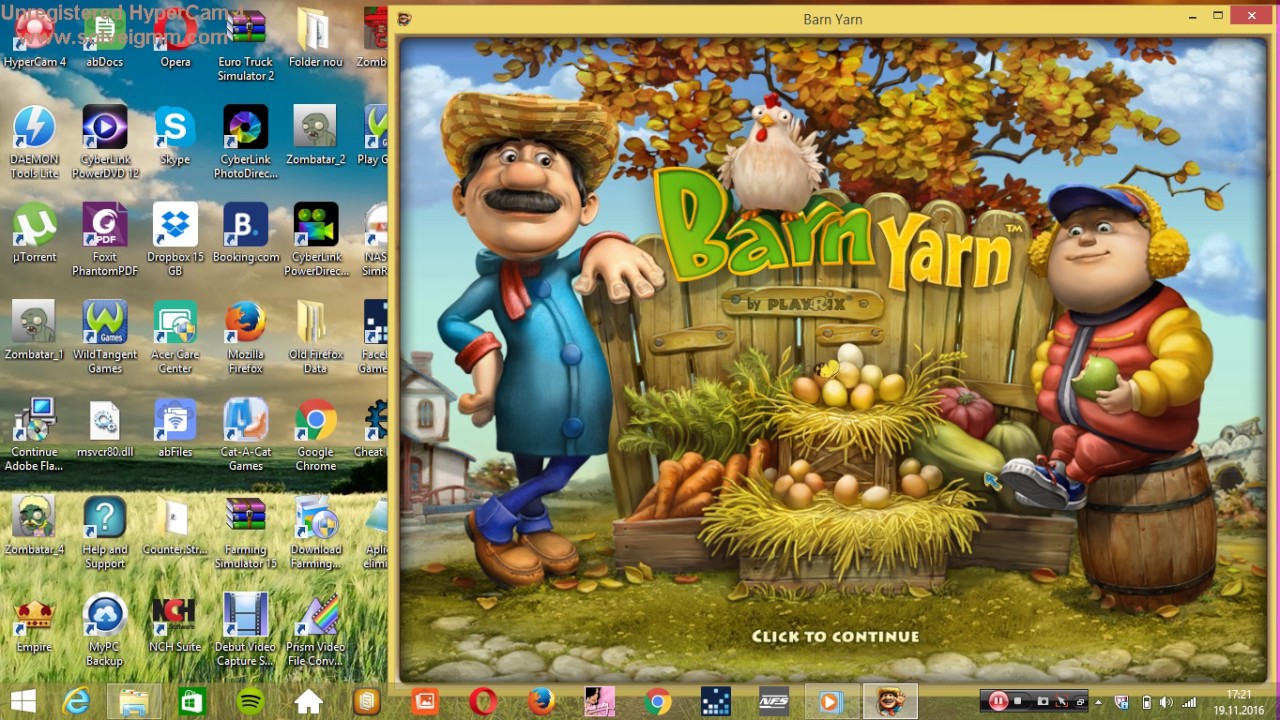Open the abFiles desktop icon
1280x720 pixels.
click(x=175, y=428)
